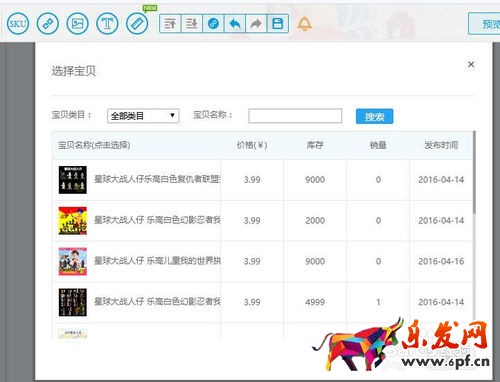Select item 星球大战人仔 乐高儿童我的世界拼

[x=157, y=261]
